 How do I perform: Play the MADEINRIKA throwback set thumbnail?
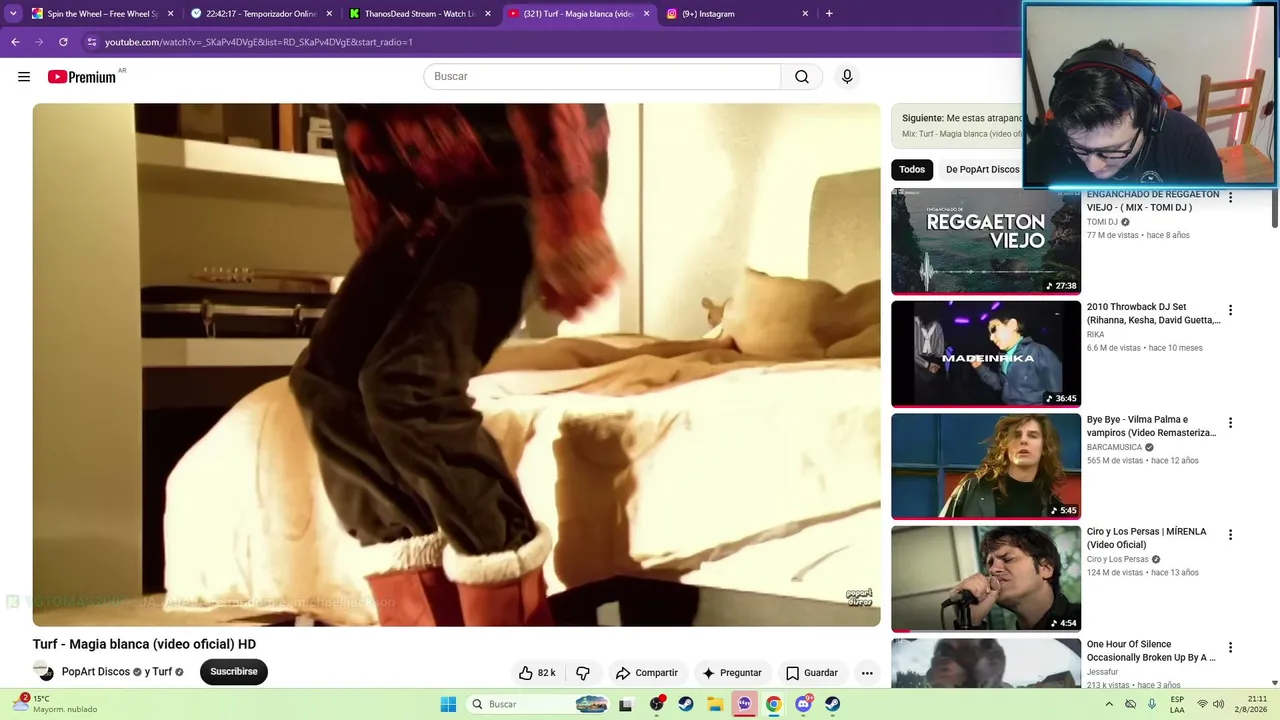[986, 354]
